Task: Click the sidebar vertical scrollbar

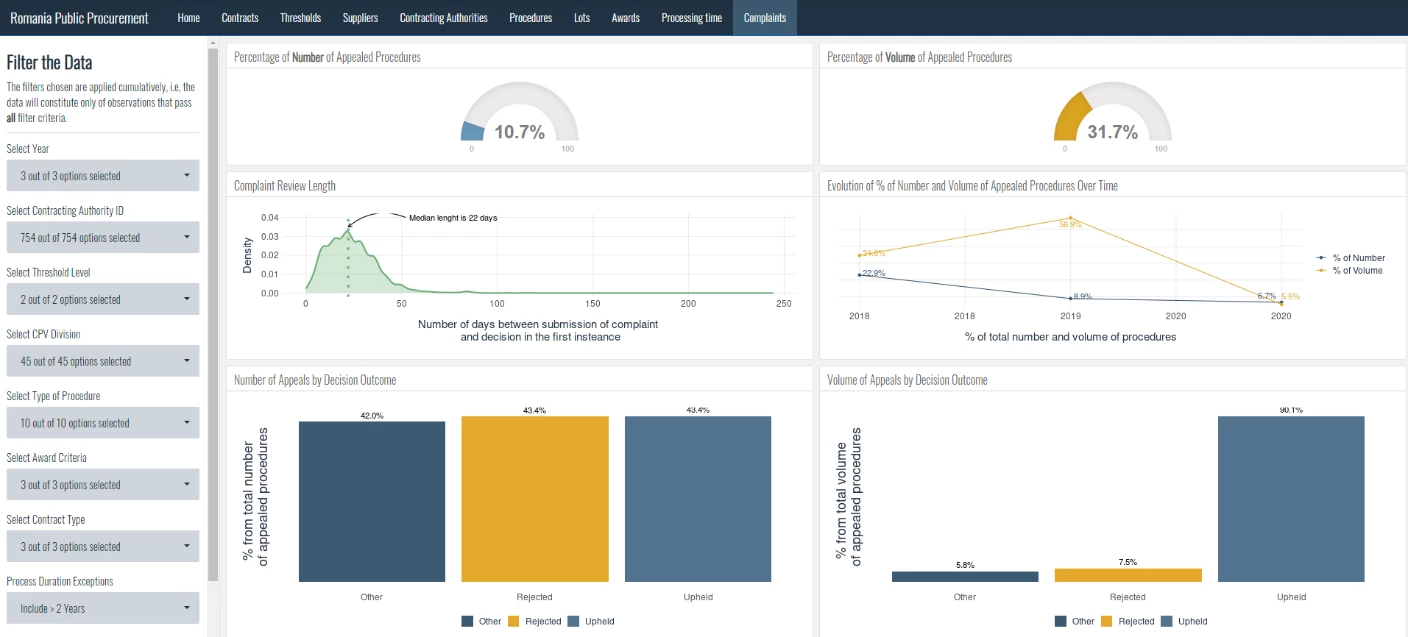Action: tap(212, 313)
